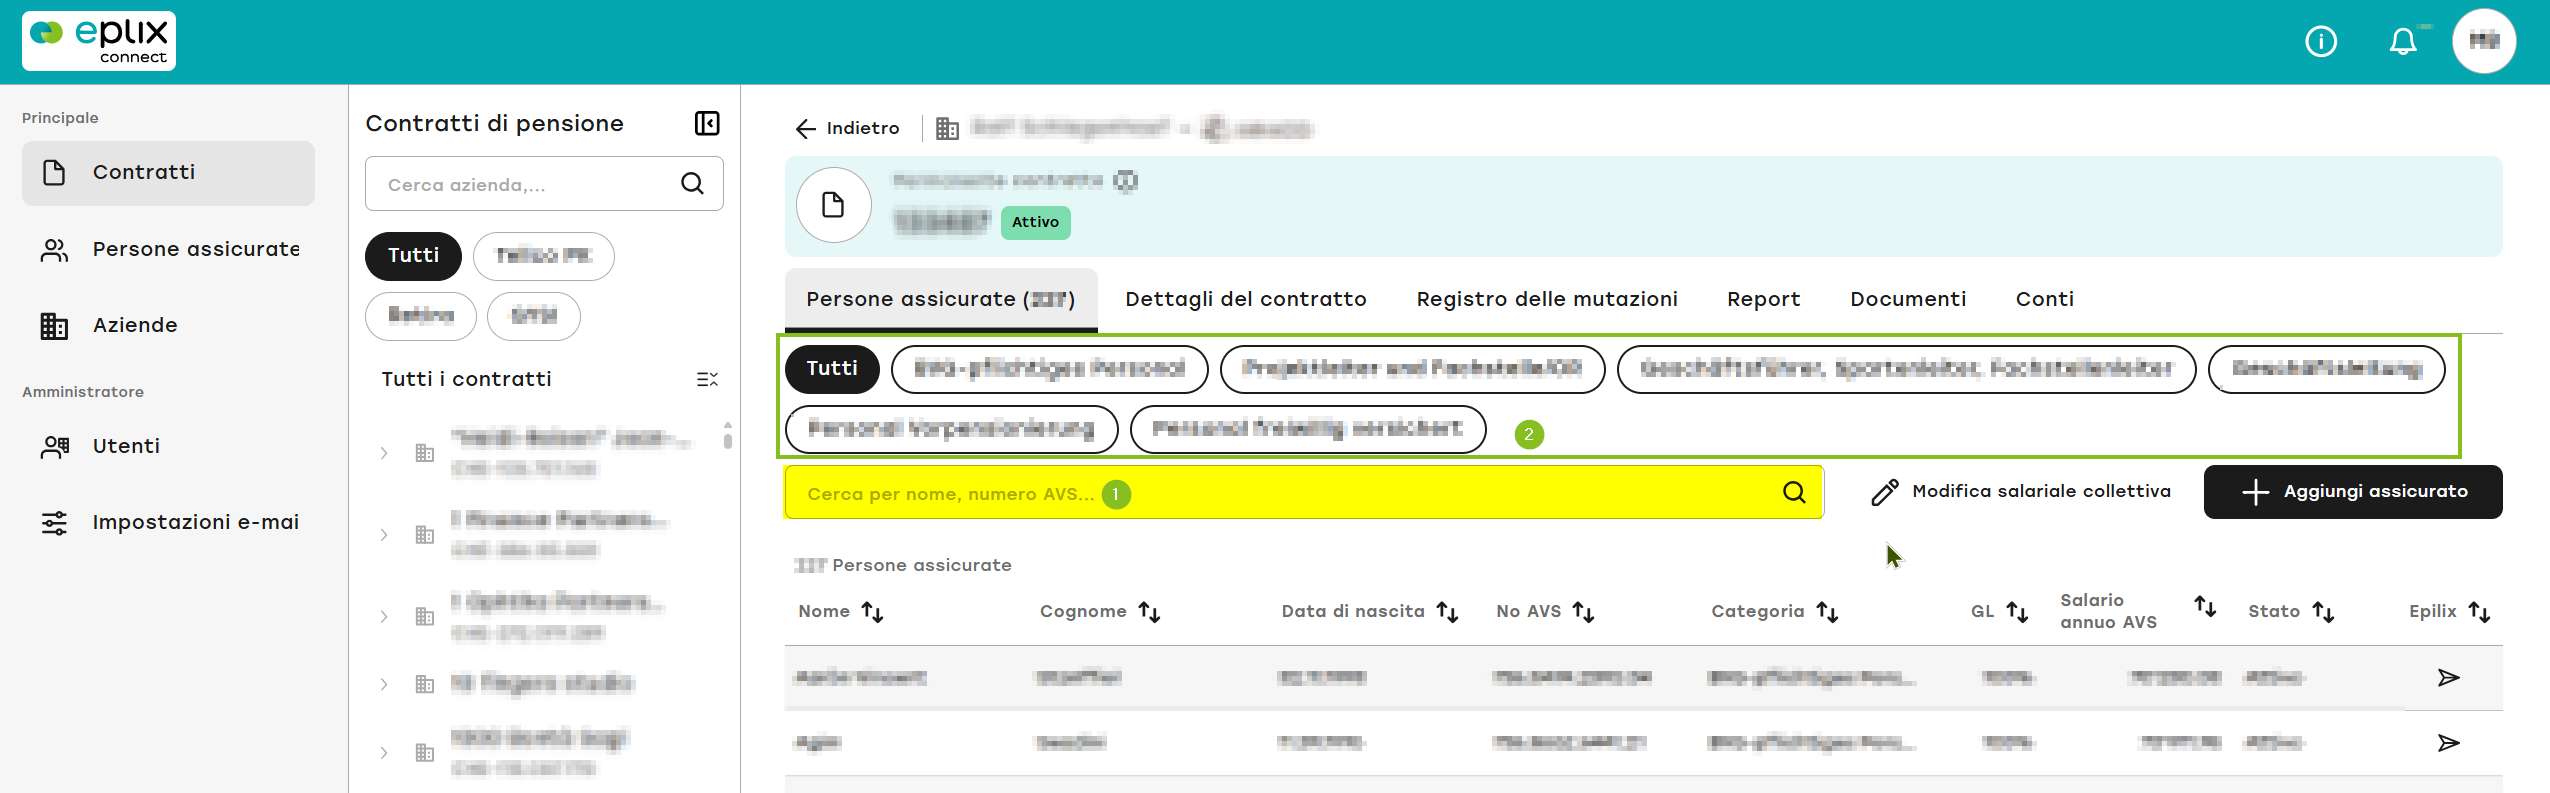Image resolution: width=2550 pixels, height=793 pixels.
Task: Select Tutti category filter chip
Action: coord(832,369)
